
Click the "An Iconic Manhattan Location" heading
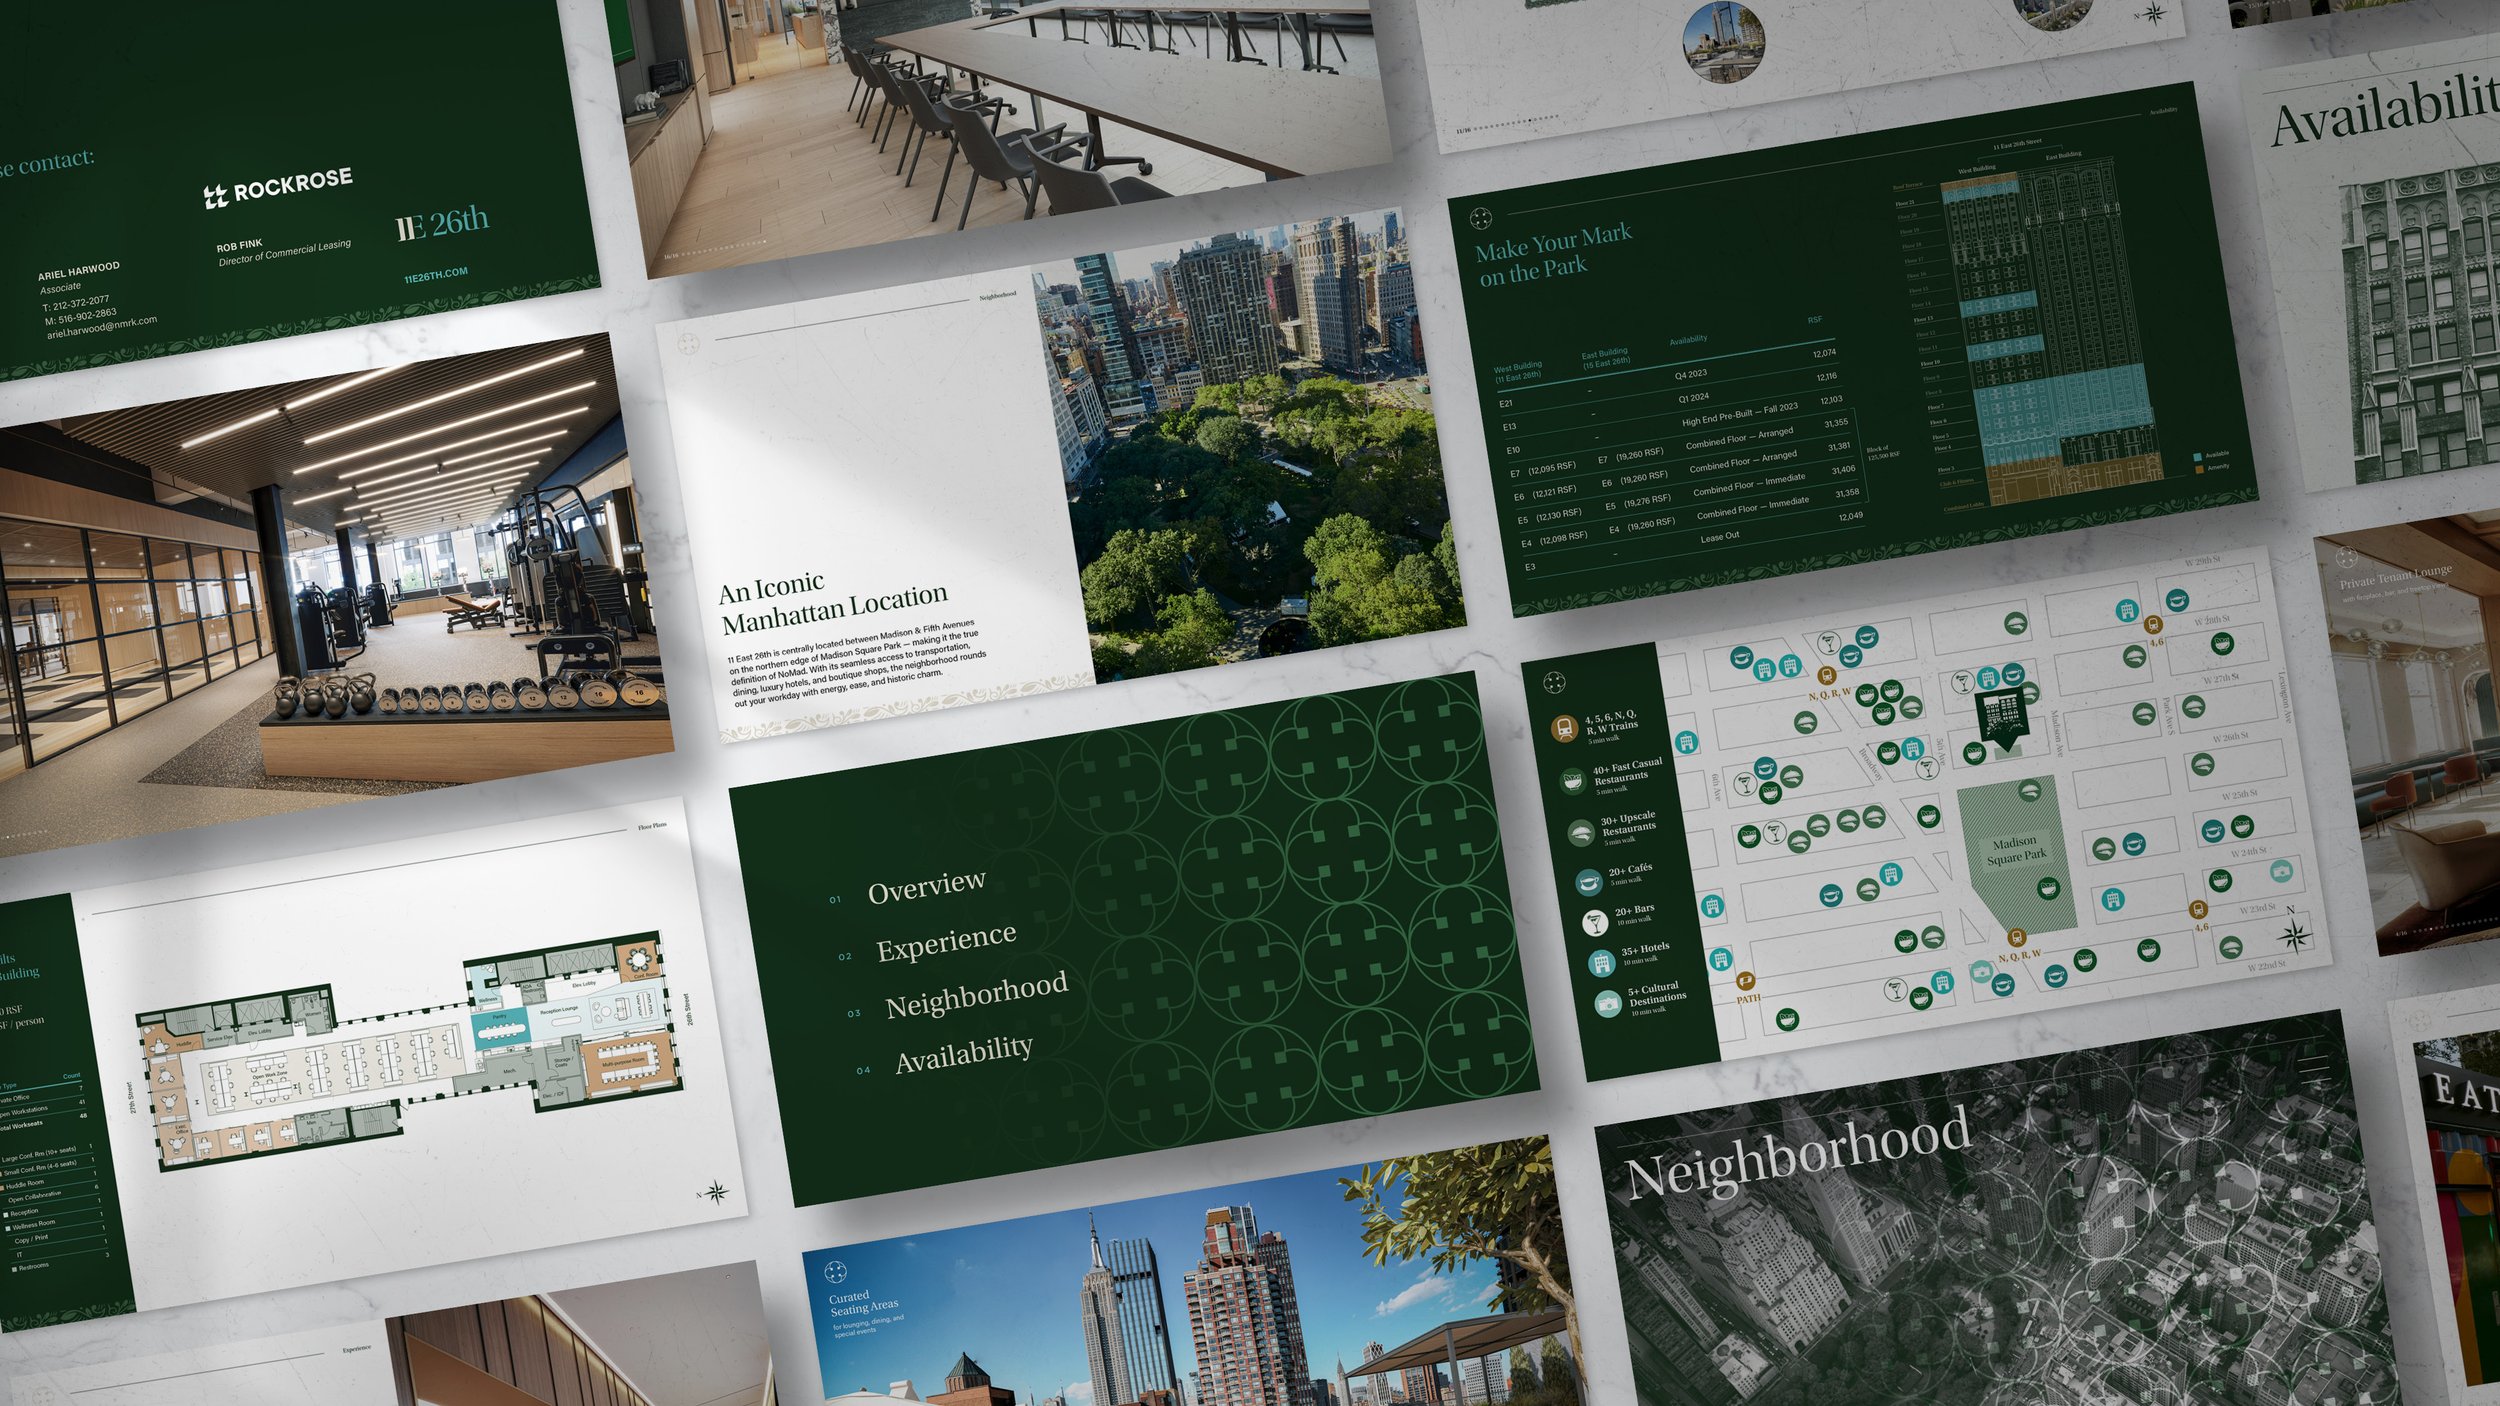click(832, 603)
